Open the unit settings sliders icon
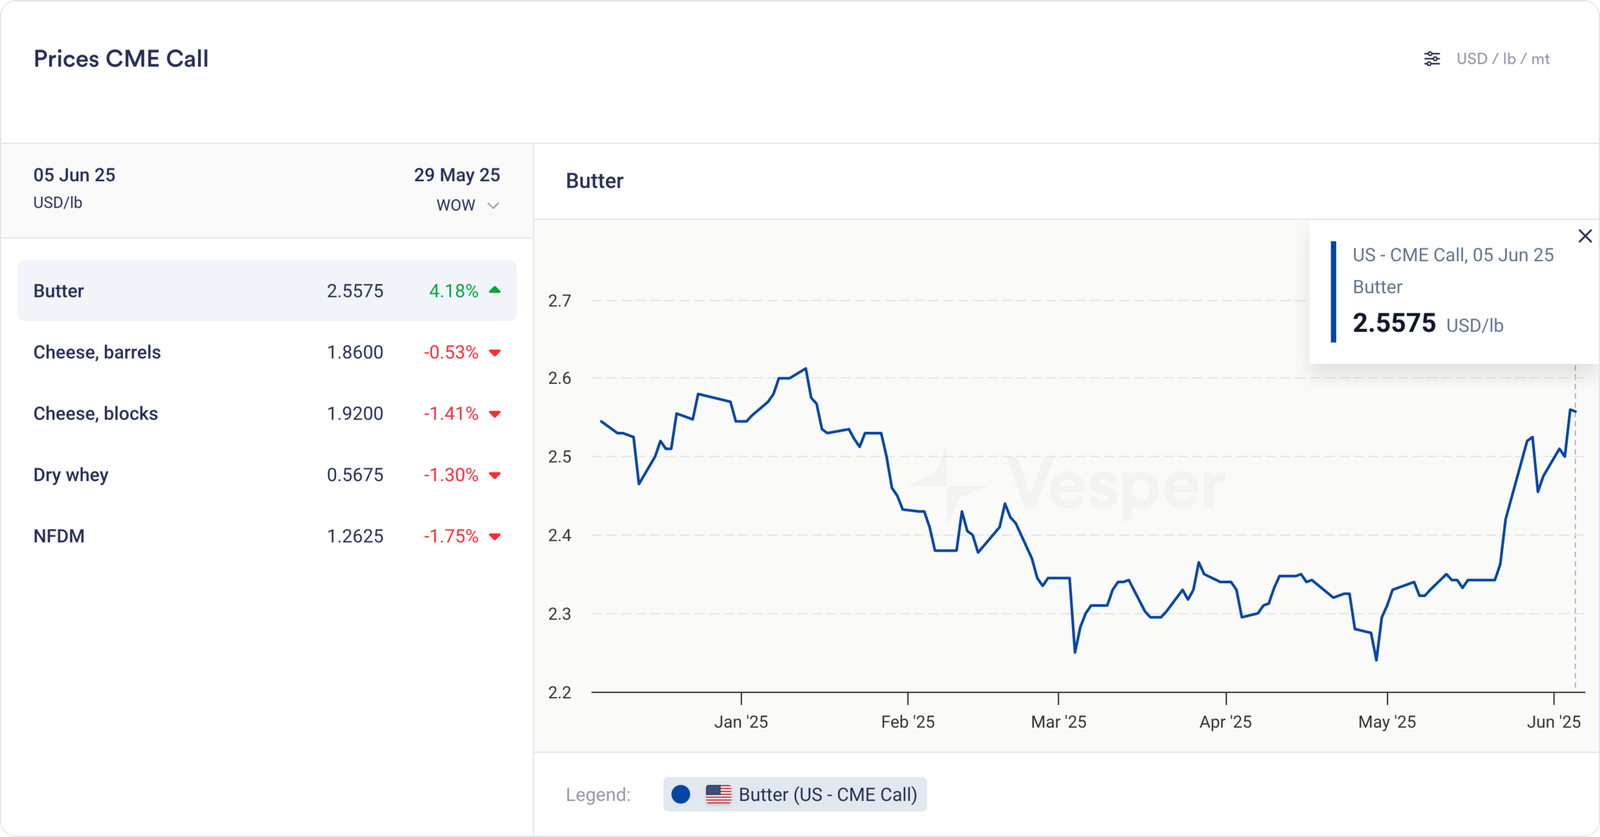This screenshot has height=837, width=1600. [1432, 59]
